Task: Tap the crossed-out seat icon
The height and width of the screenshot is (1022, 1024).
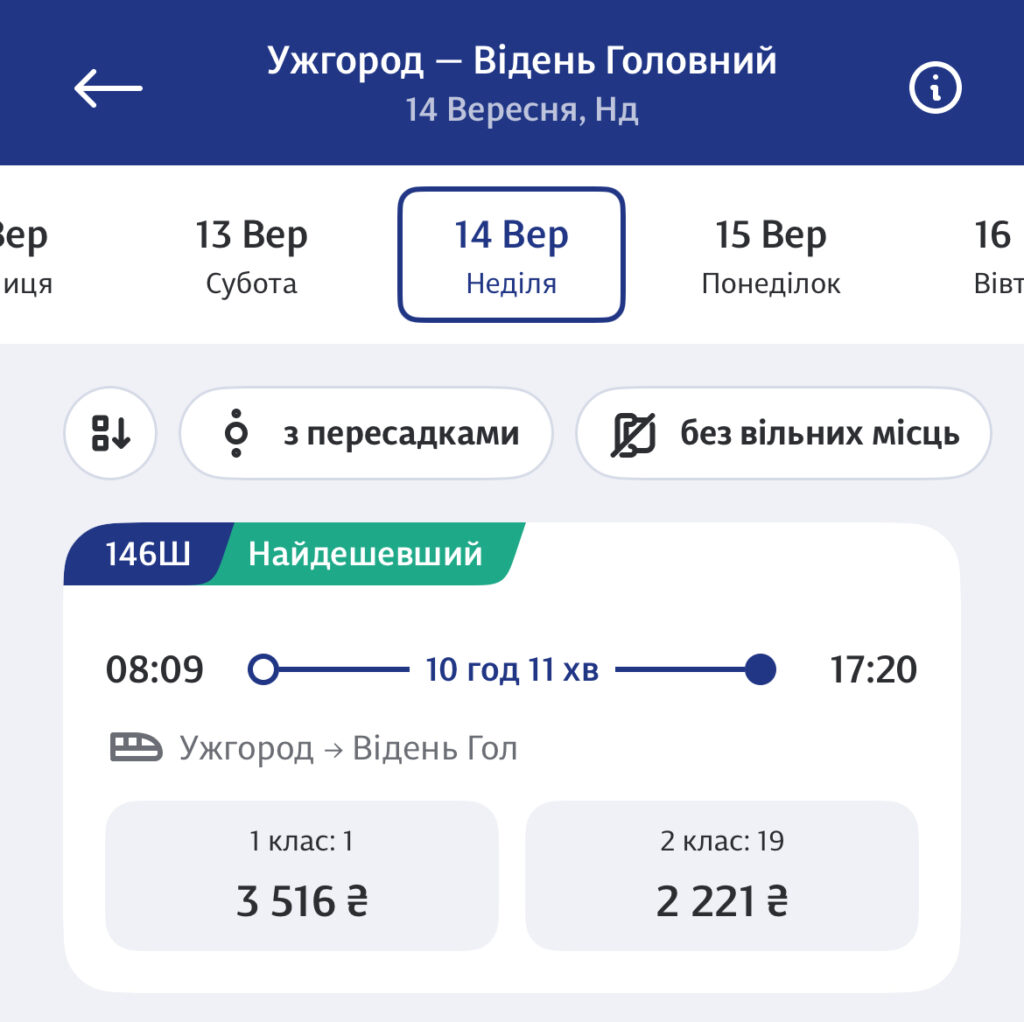Action: 633,434
